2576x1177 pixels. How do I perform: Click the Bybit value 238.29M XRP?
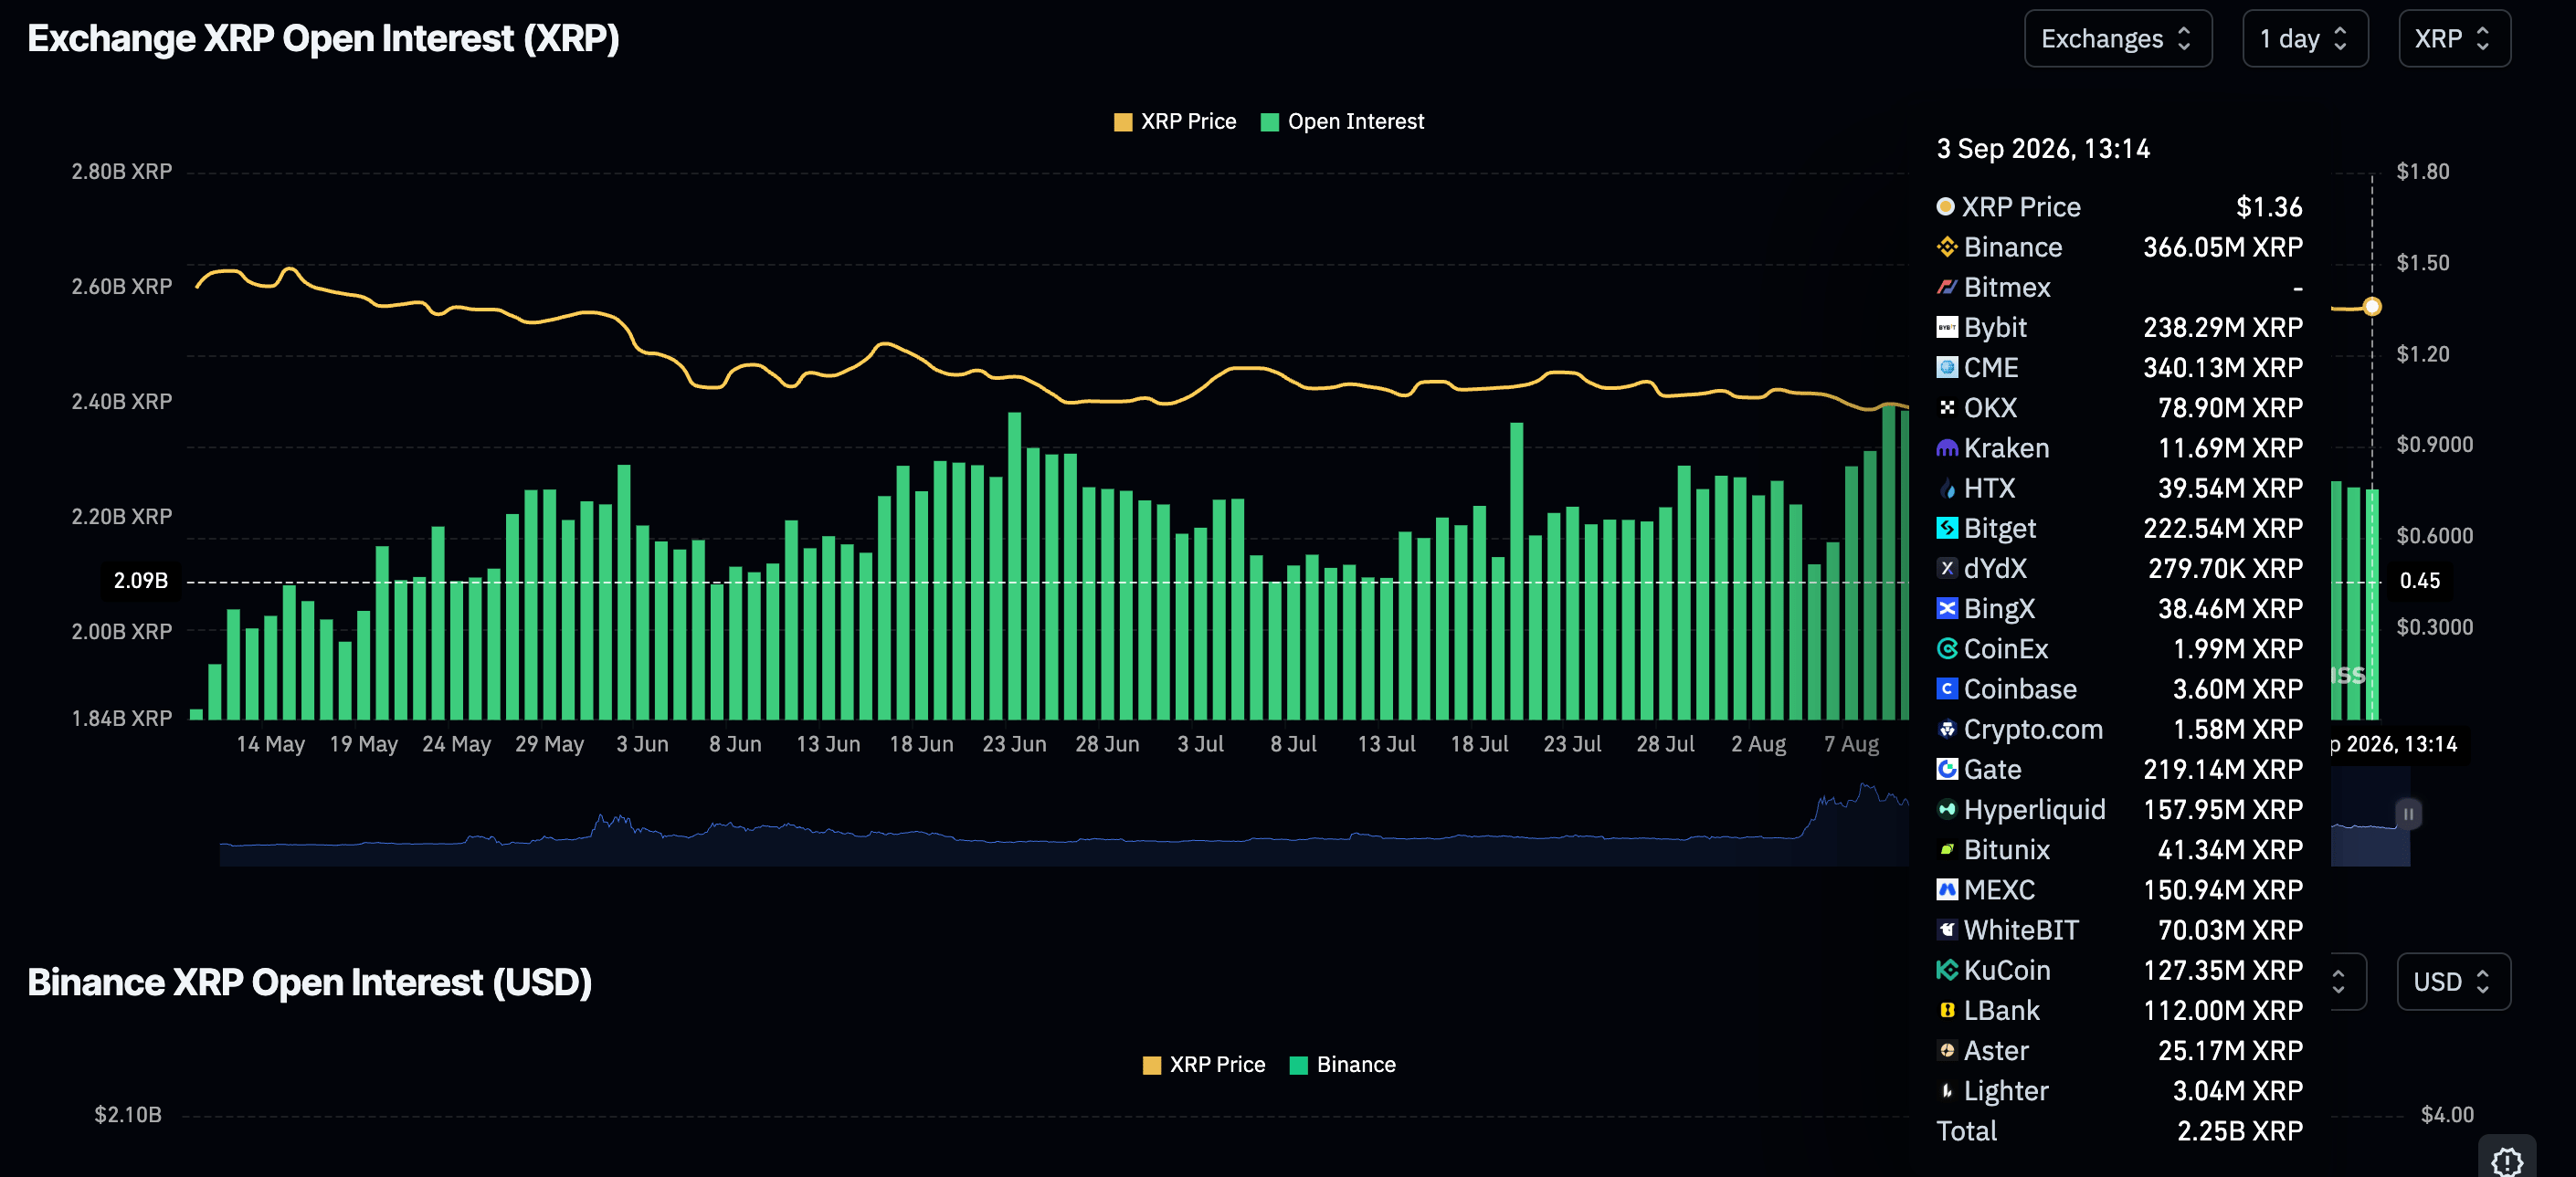pyautogui.click(x=2223, y=327)
